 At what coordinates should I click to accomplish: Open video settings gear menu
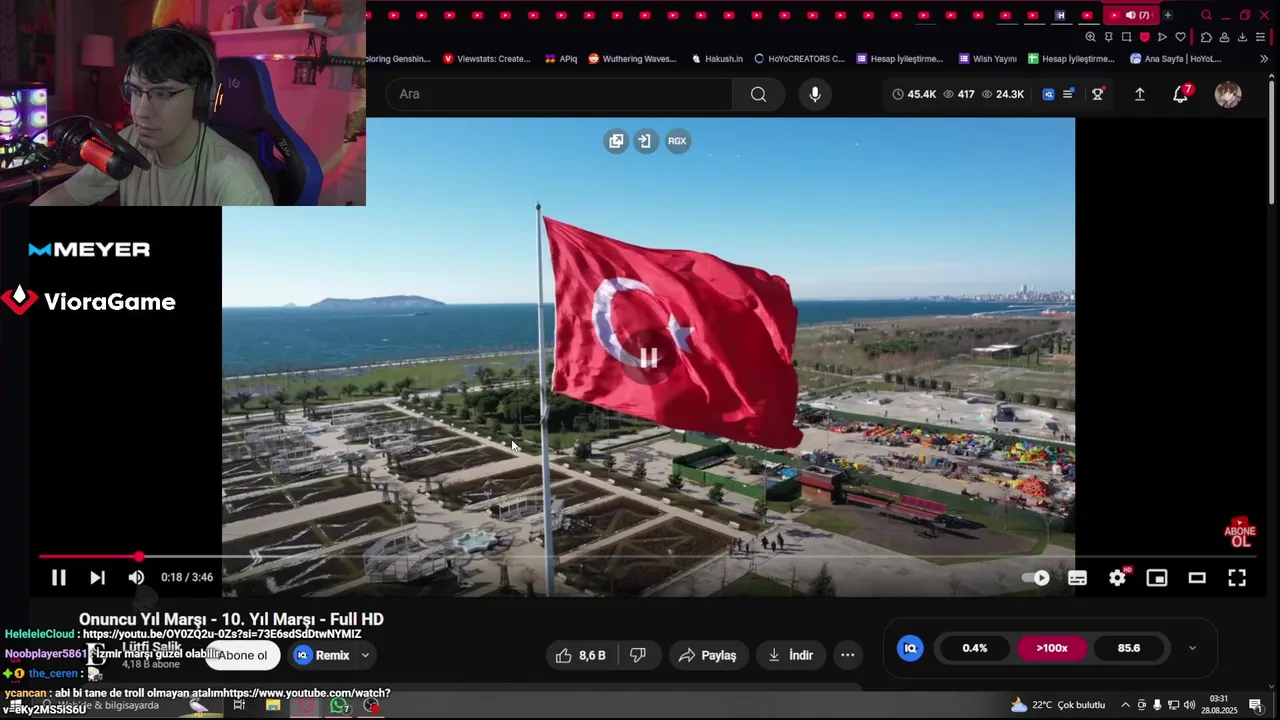click(x=1117, y=577)
